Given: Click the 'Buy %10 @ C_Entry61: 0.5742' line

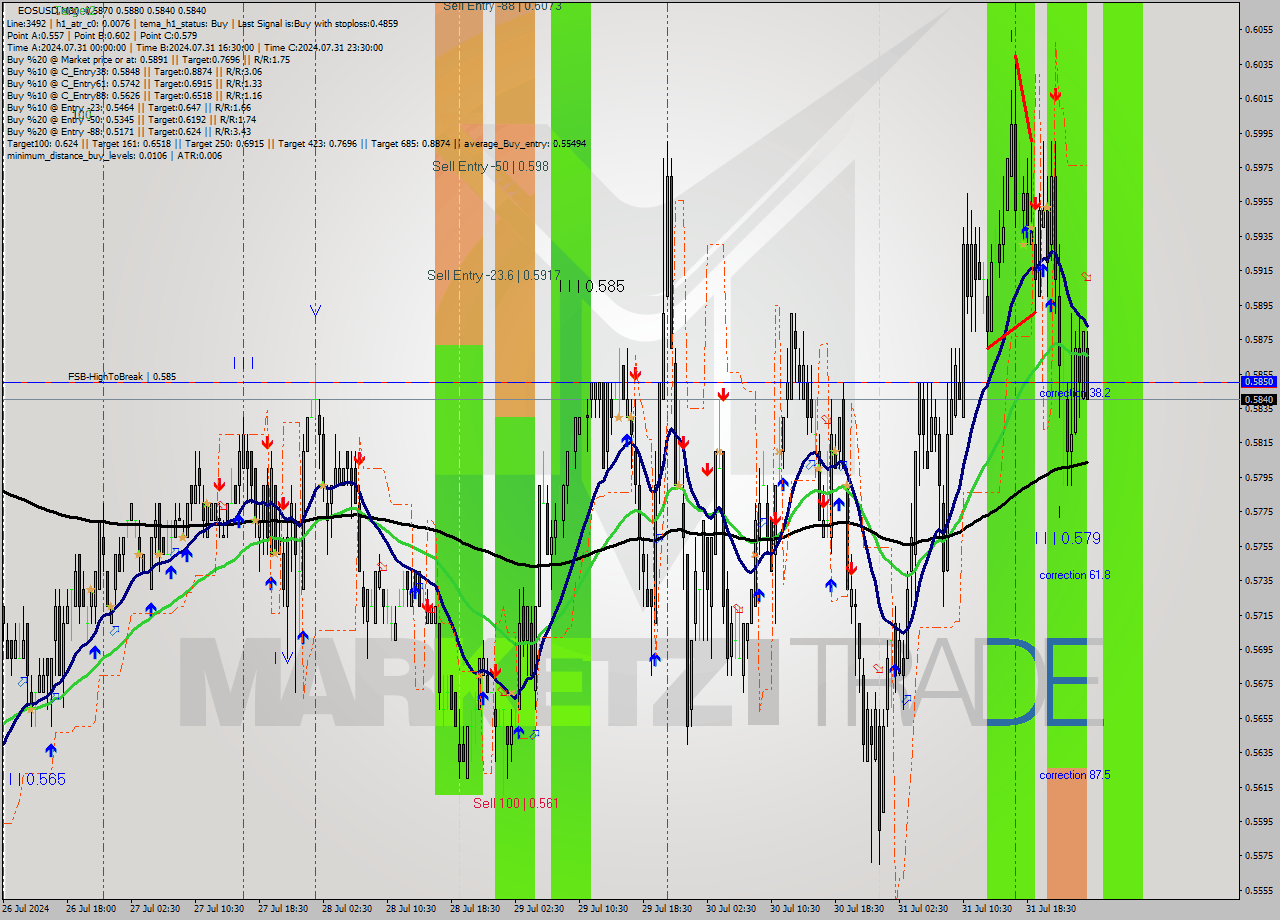Looking at the screenshot, I should 134,83.
